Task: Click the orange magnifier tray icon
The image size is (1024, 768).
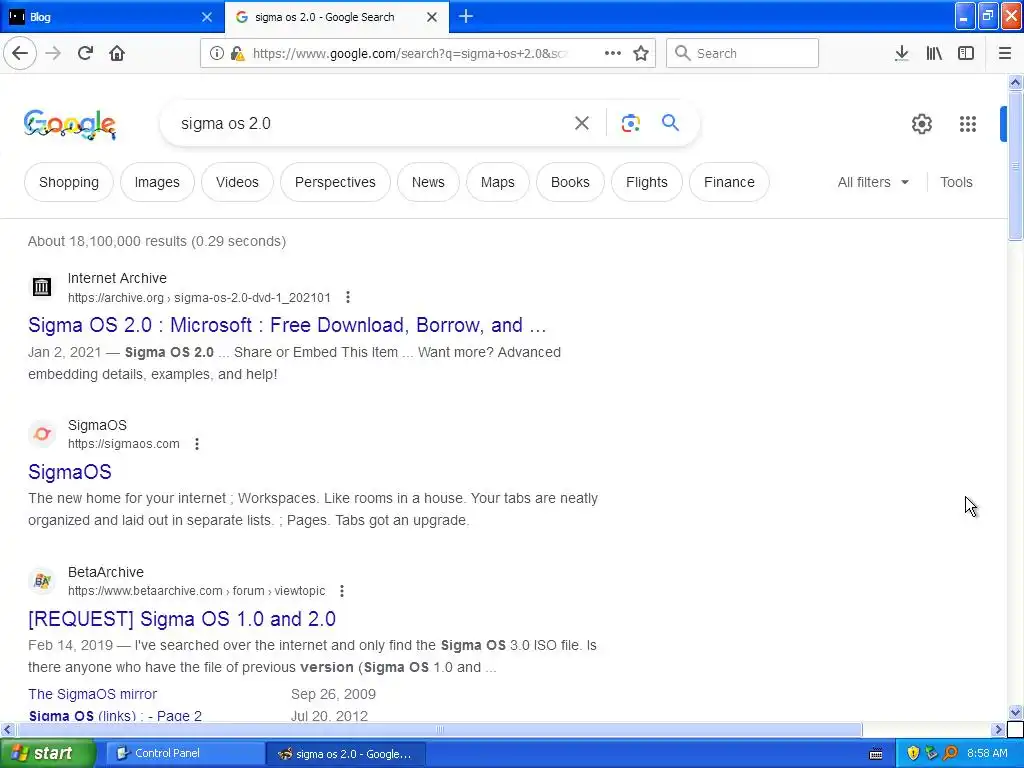Action: 950,753
